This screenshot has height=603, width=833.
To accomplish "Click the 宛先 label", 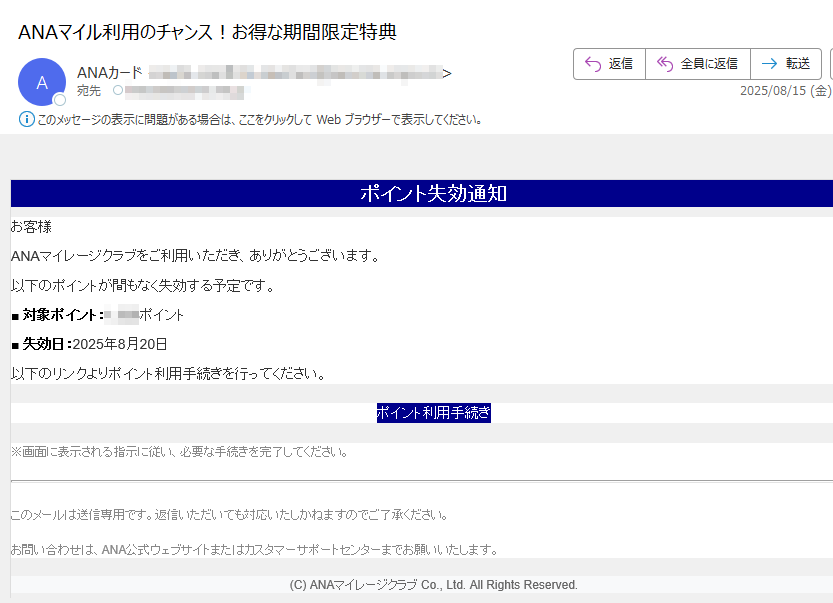I will (x=88, y=91).
